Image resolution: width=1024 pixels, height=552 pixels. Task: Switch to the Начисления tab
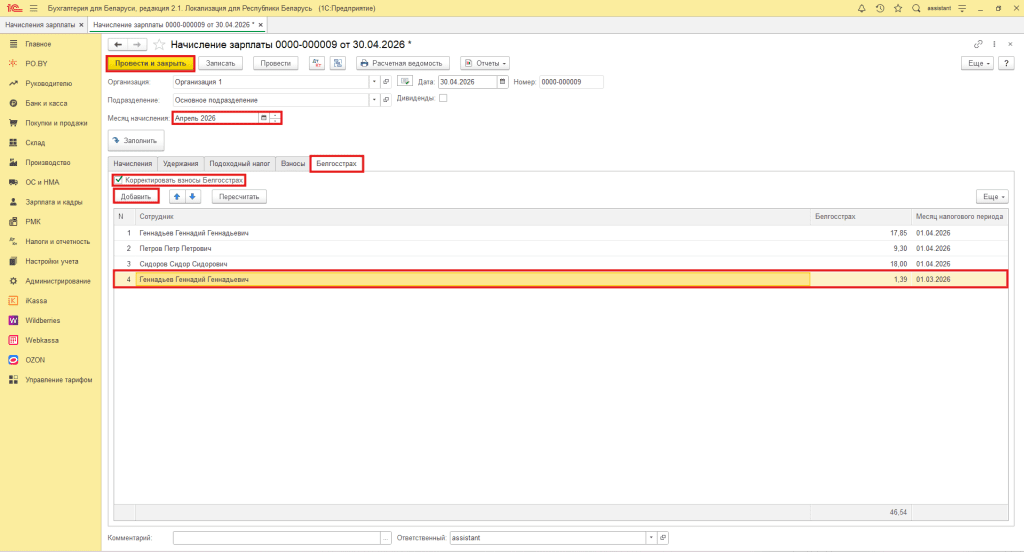pos(133,163)
